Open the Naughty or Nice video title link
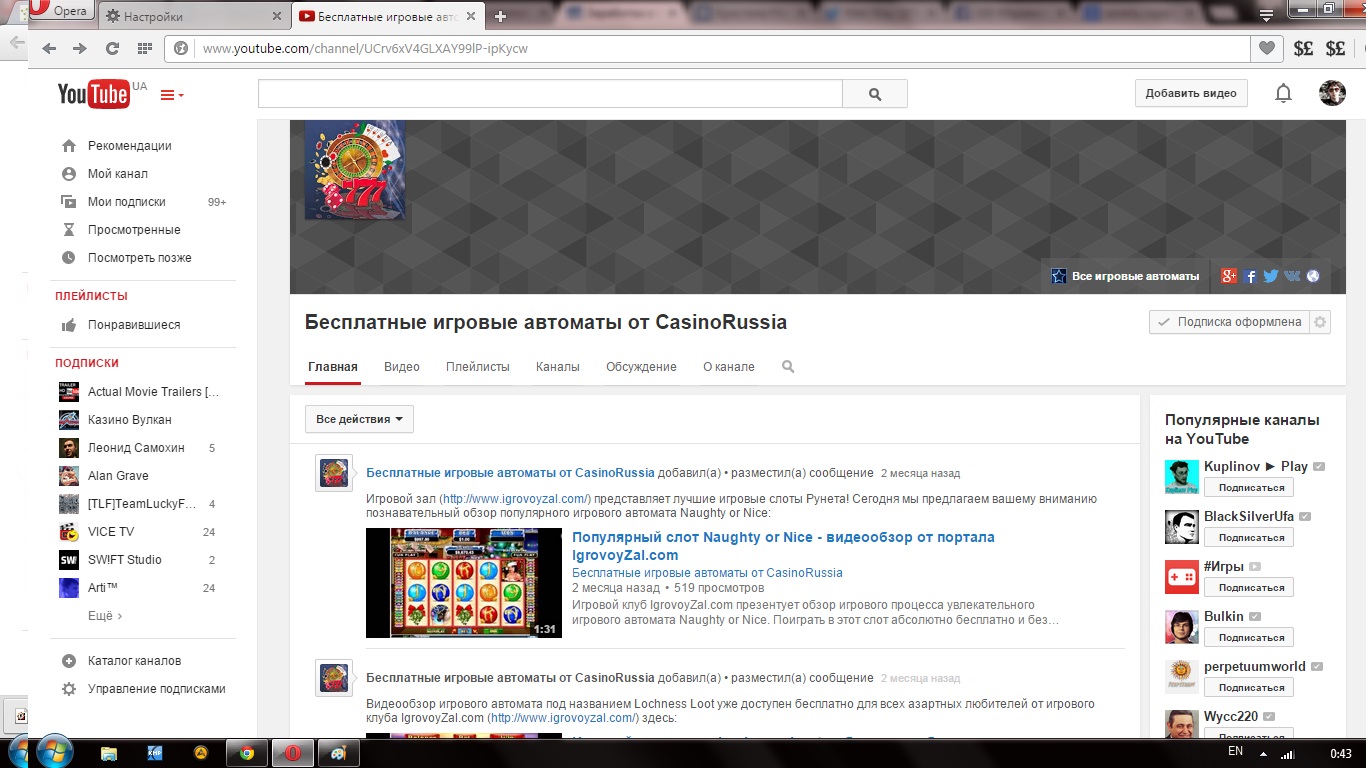Viewport: 1366px width, 768px height. point(783,546)
